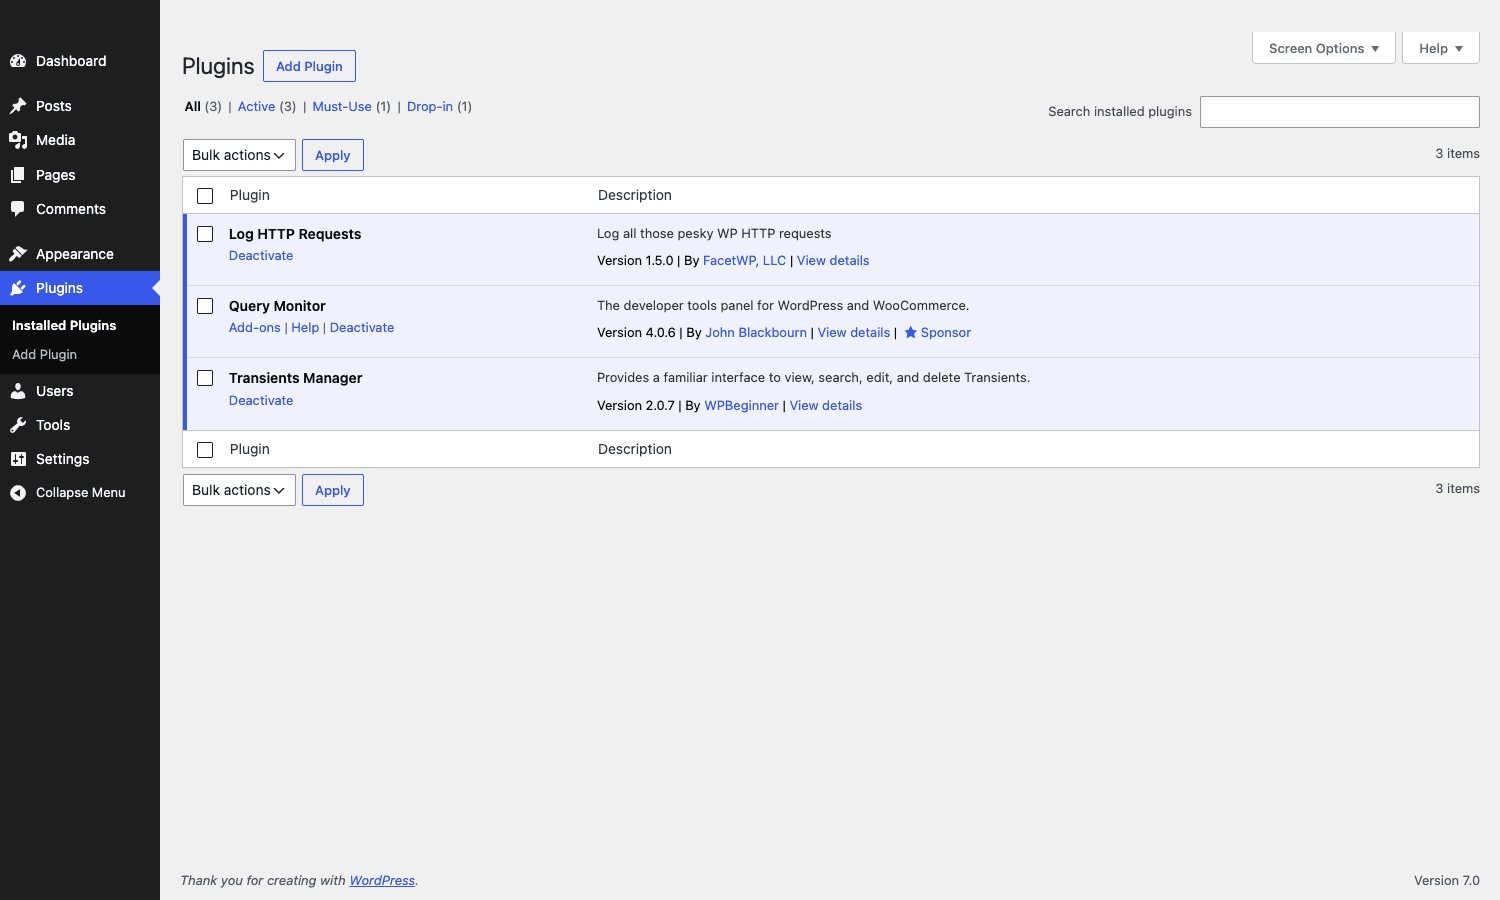Open the WordPress footer link
This screenshot has height=900, width=1500.
(x=382, y=880)
